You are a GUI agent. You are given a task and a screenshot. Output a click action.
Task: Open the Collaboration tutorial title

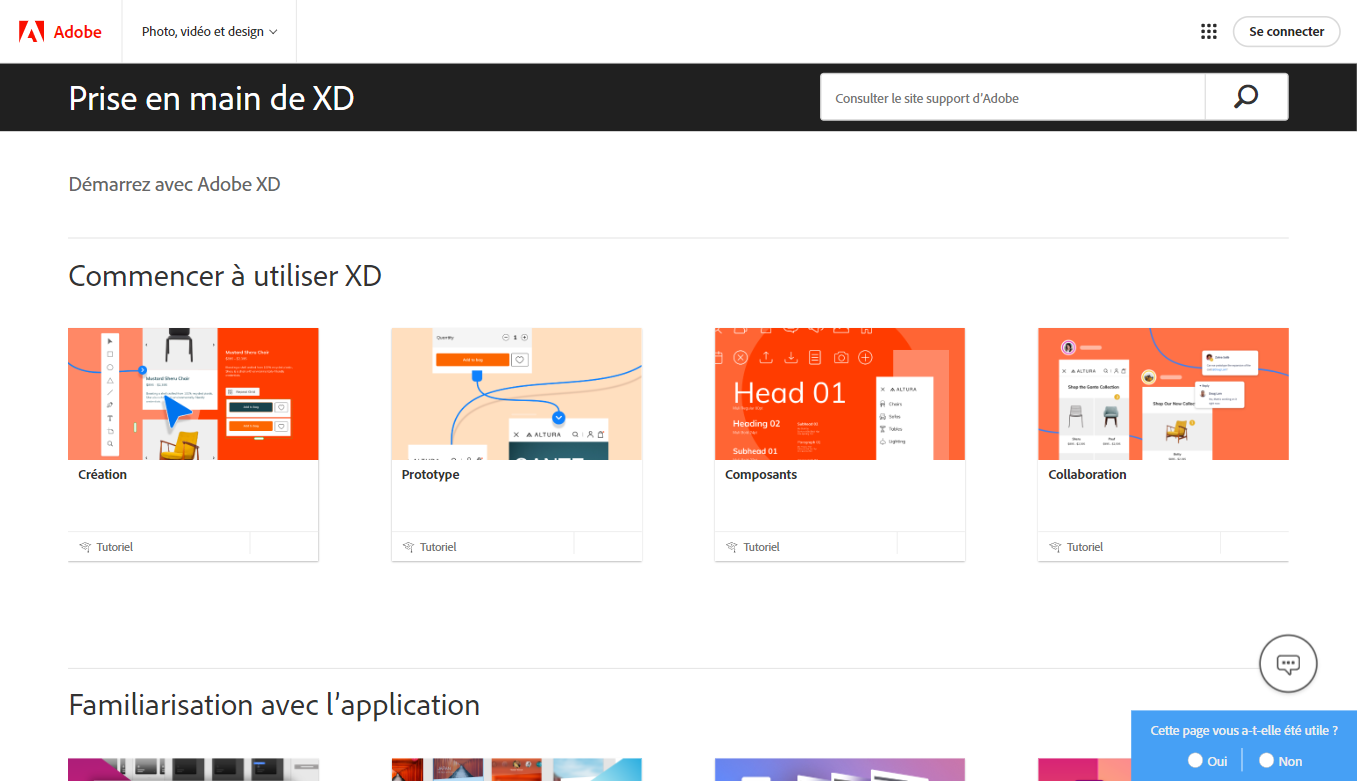[x=1087, y=474]
